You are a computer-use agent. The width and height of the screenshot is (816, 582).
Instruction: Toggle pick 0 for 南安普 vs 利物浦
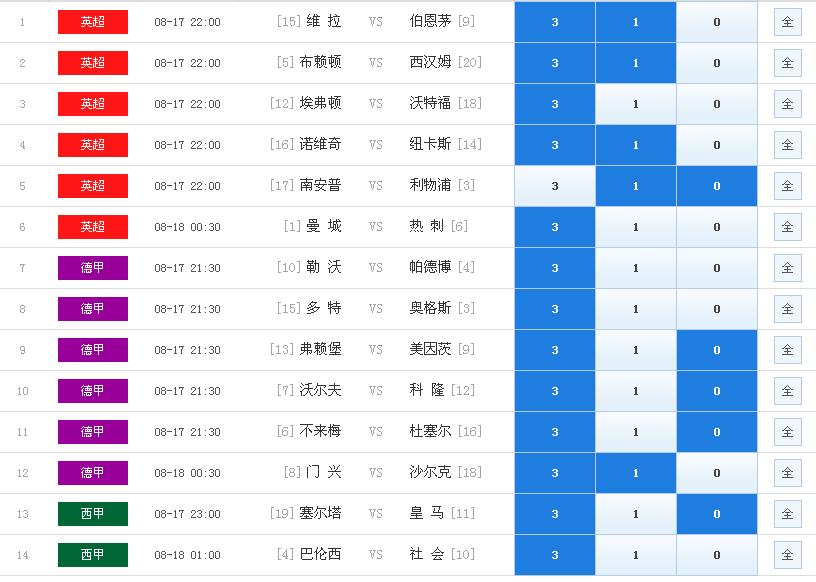717,186
